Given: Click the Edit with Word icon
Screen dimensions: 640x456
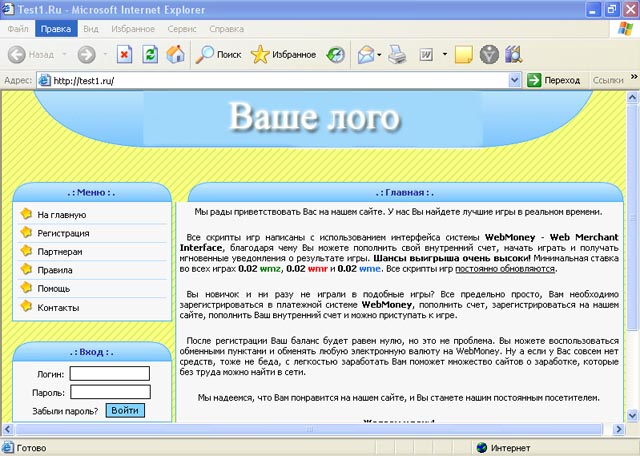Looking at the screenshot, I should click(x=426, y=54).
